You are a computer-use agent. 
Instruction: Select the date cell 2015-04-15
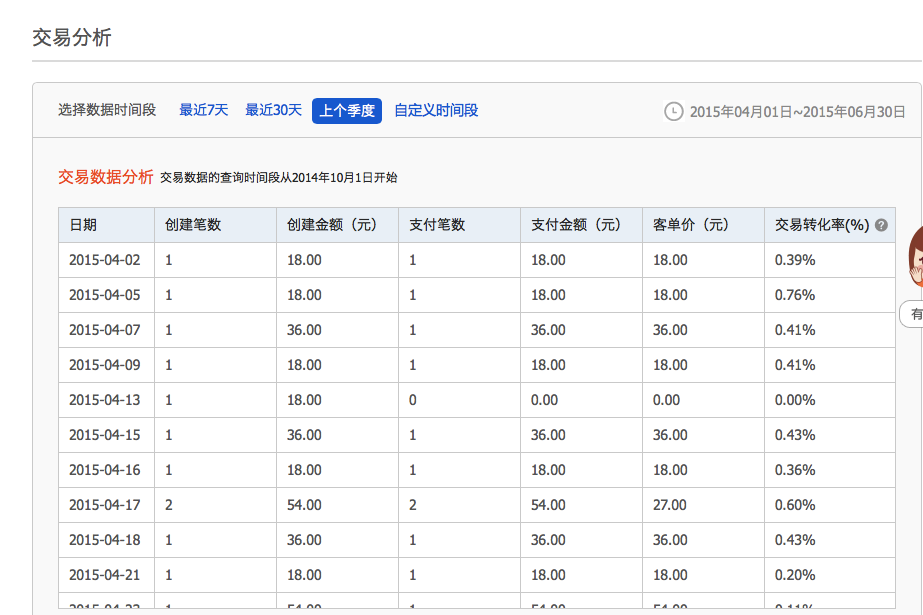click(x=105, y=435)
